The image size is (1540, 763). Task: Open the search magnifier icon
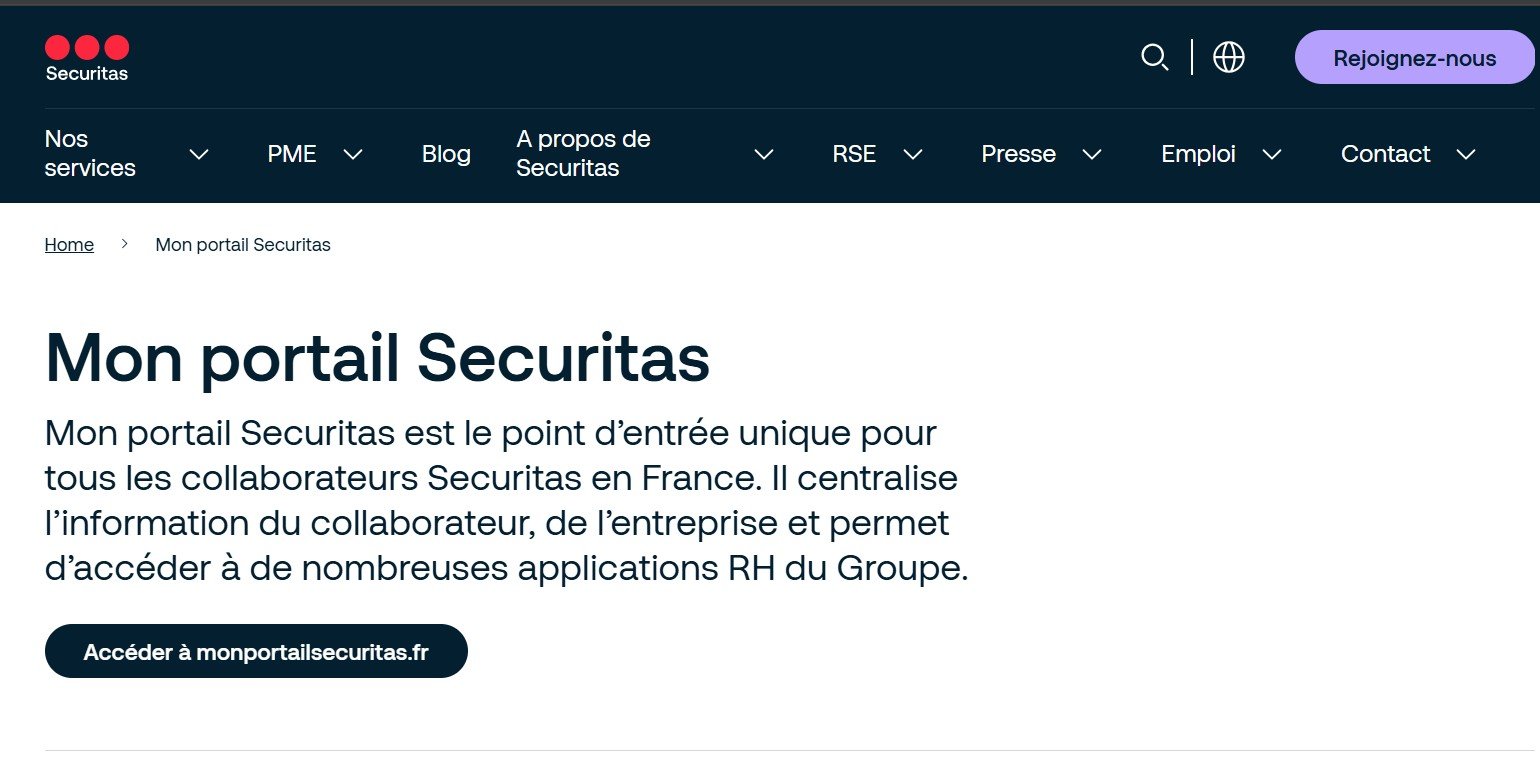(x=1154, y=57)
